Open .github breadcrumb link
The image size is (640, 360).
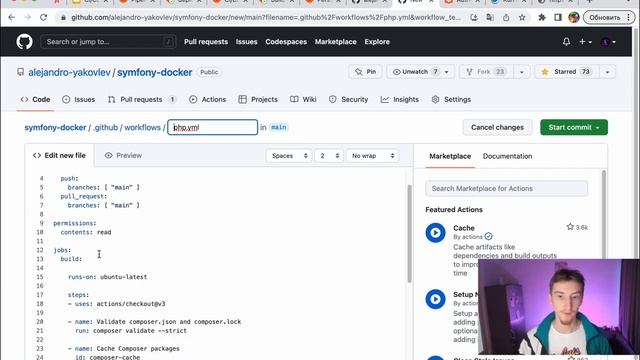105,127
